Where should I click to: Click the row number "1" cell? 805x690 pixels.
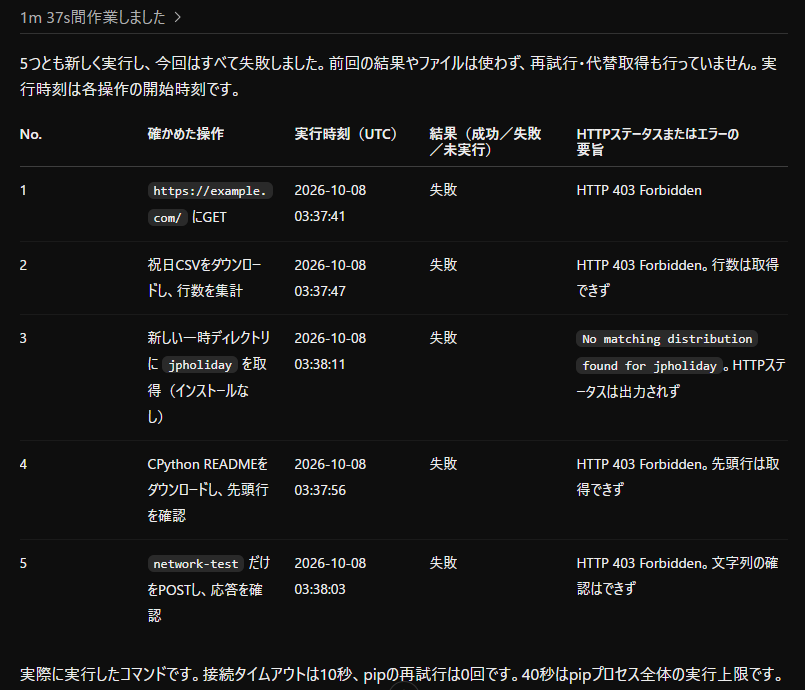[23, 190]
